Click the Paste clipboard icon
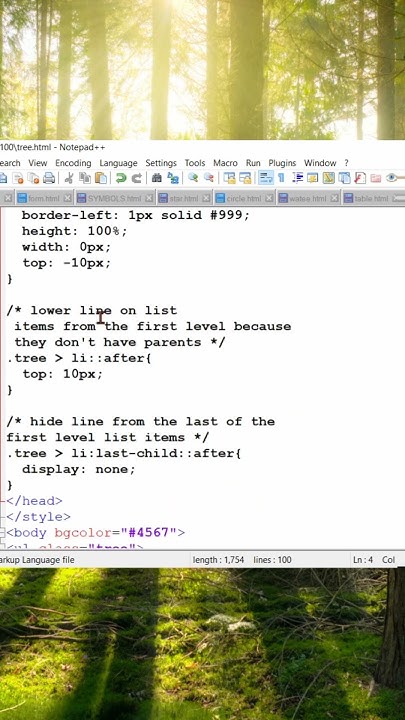Screen dimensions: 405x720 101,178
